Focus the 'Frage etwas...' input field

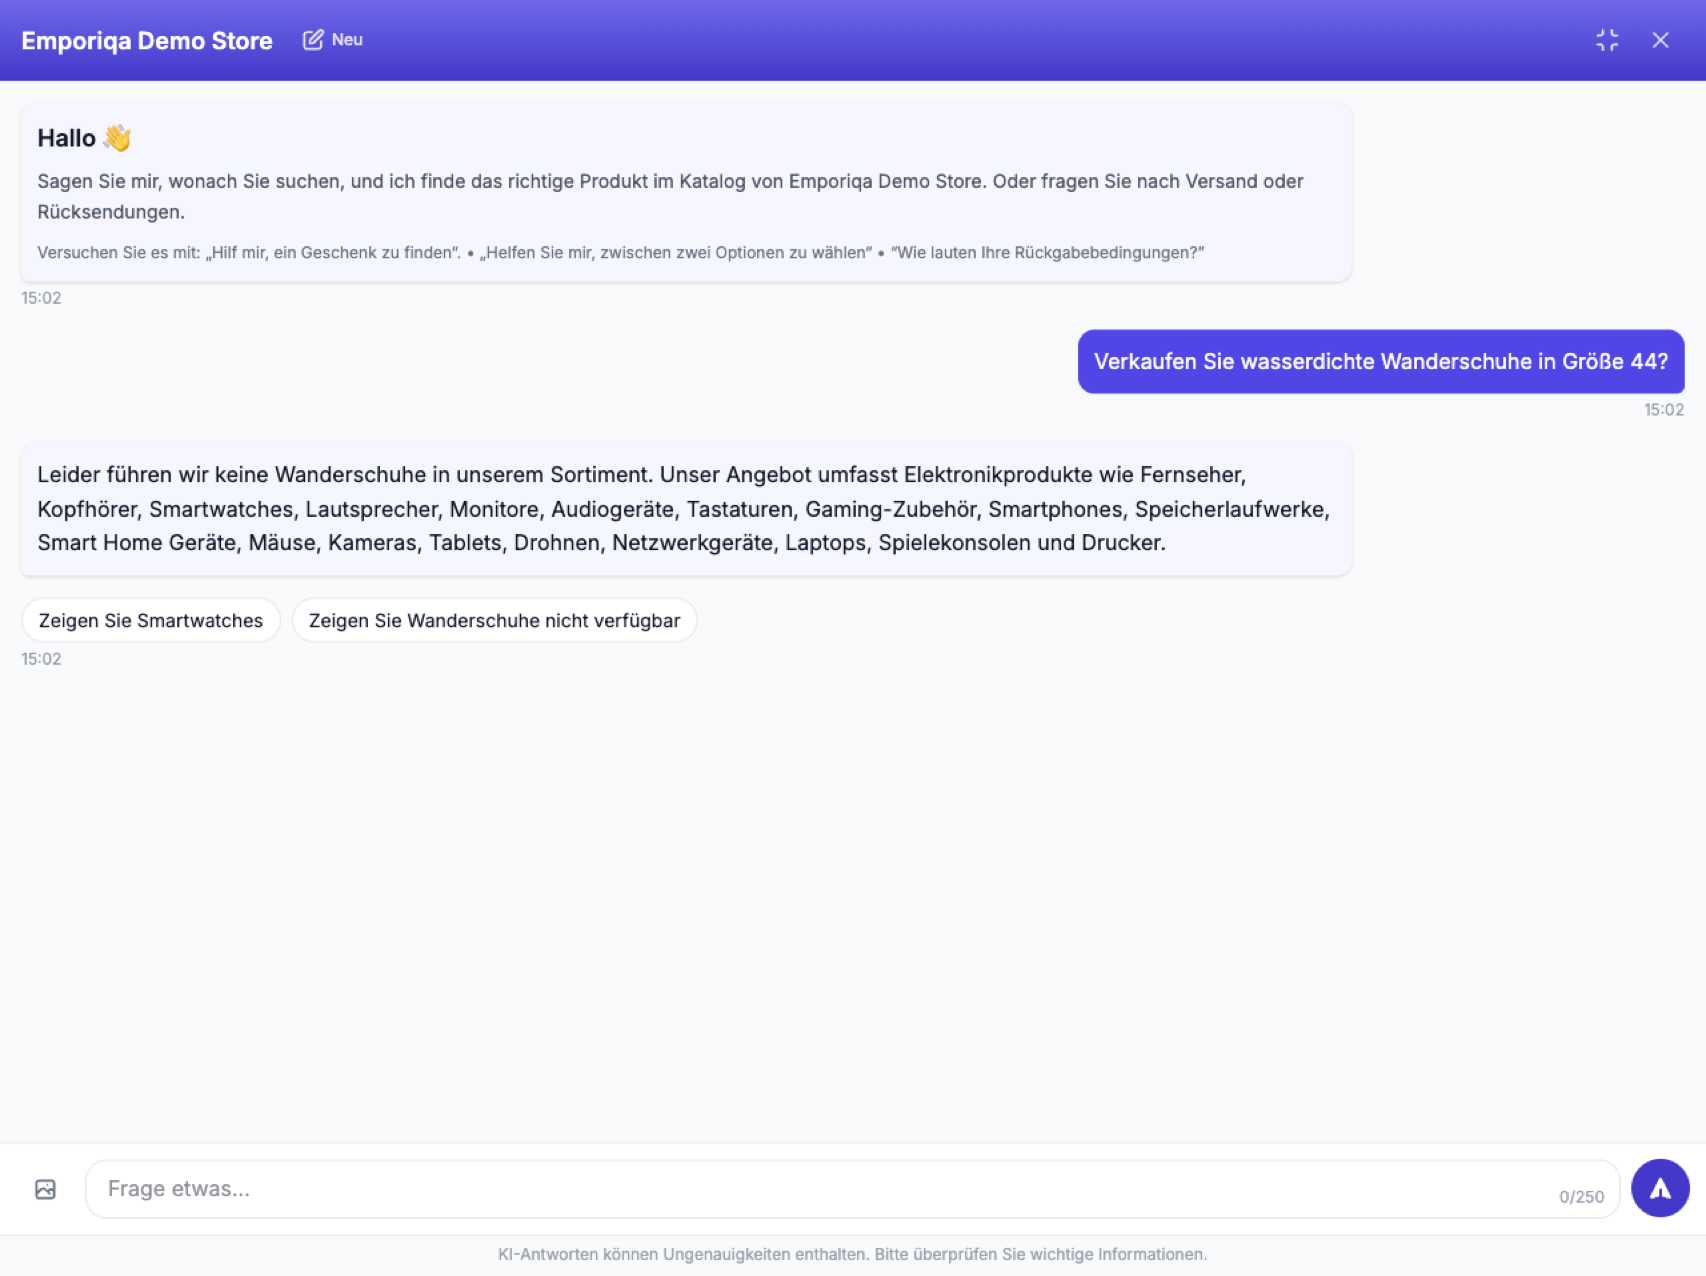pos(852,1189)
